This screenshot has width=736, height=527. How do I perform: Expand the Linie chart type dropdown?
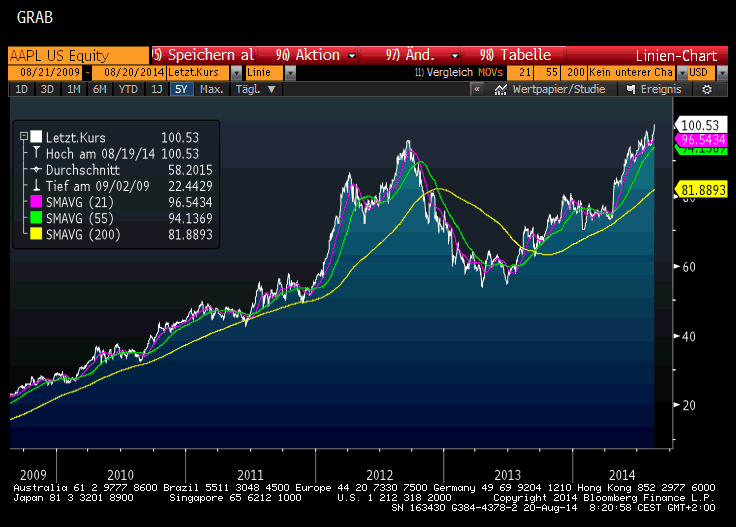[291, 73]
